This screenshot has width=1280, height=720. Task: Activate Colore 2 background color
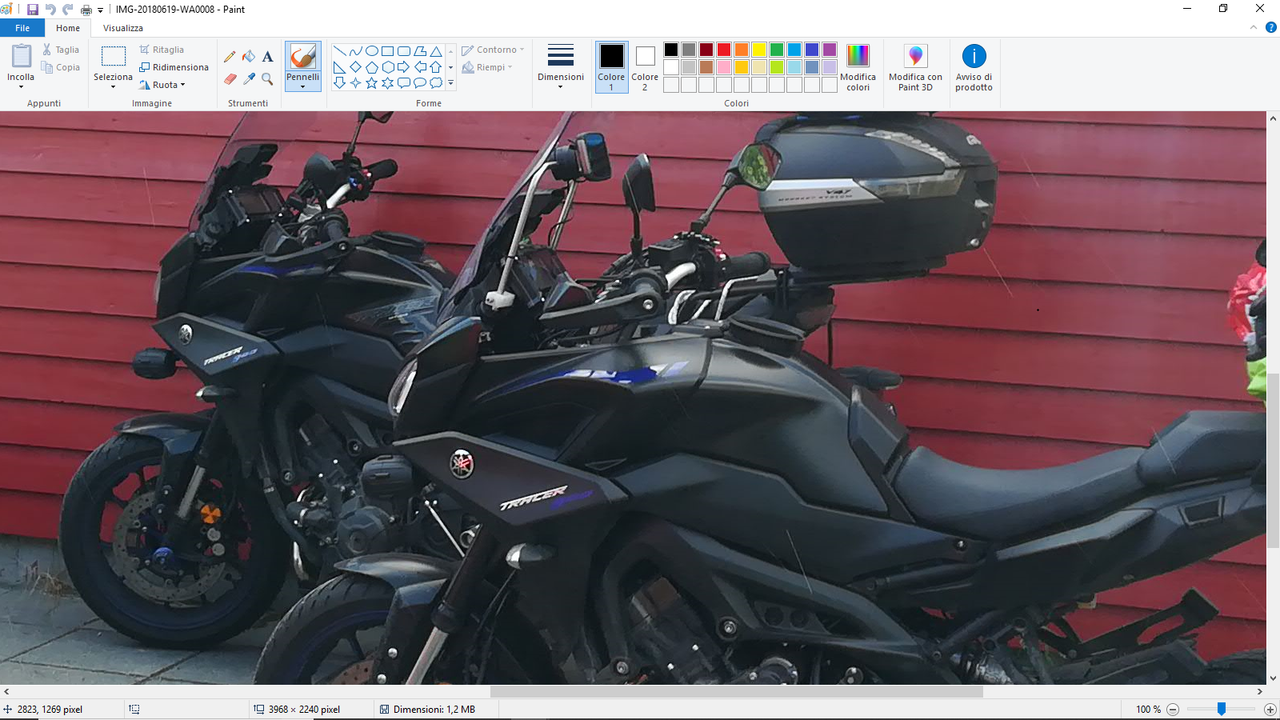pyautogui.click(x=645, y=67)
